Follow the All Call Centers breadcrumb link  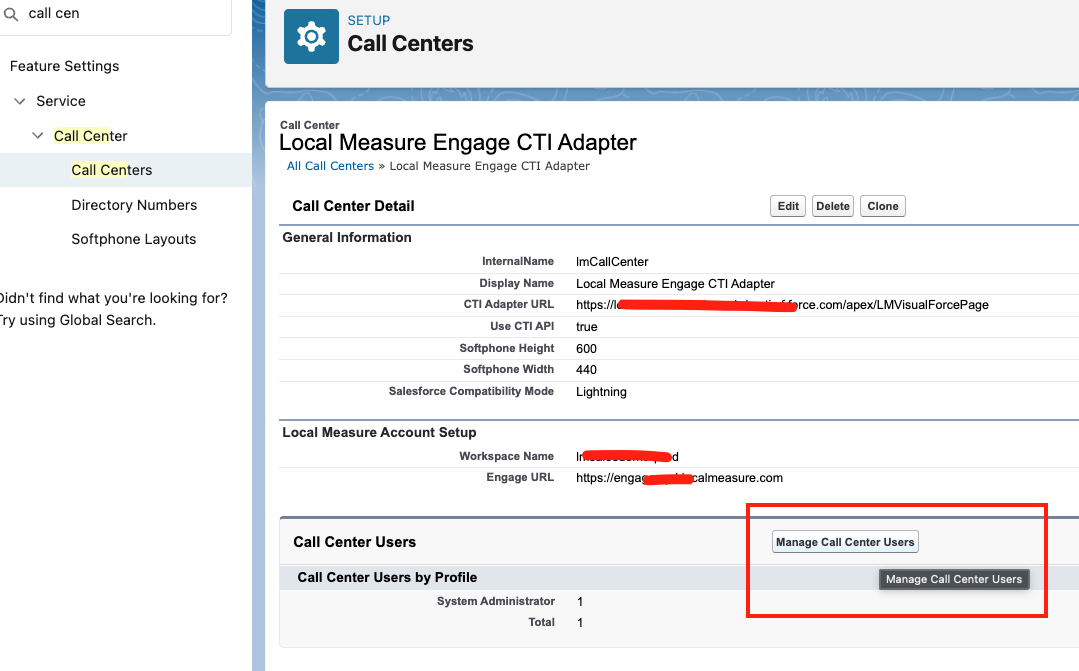tap(330, 166)
